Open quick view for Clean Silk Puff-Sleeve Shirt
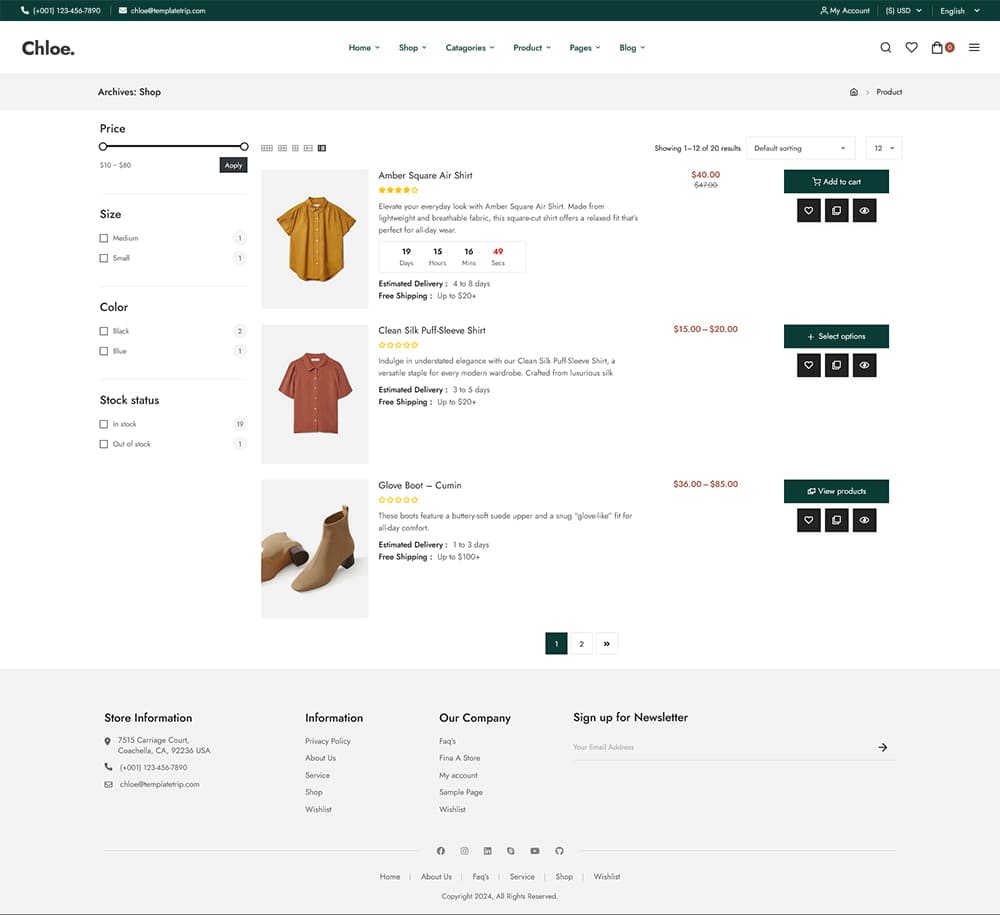 click(864, 365)
